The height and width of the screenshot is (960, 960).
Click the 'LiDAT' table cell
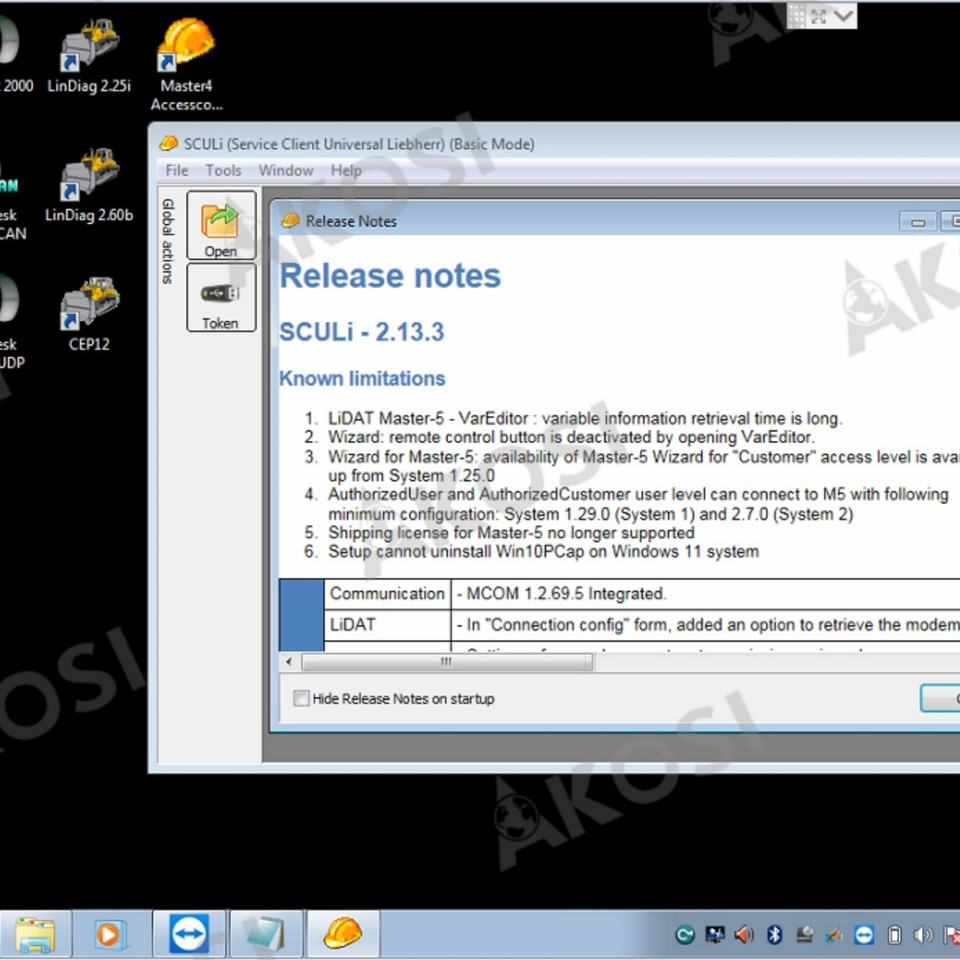387,625
